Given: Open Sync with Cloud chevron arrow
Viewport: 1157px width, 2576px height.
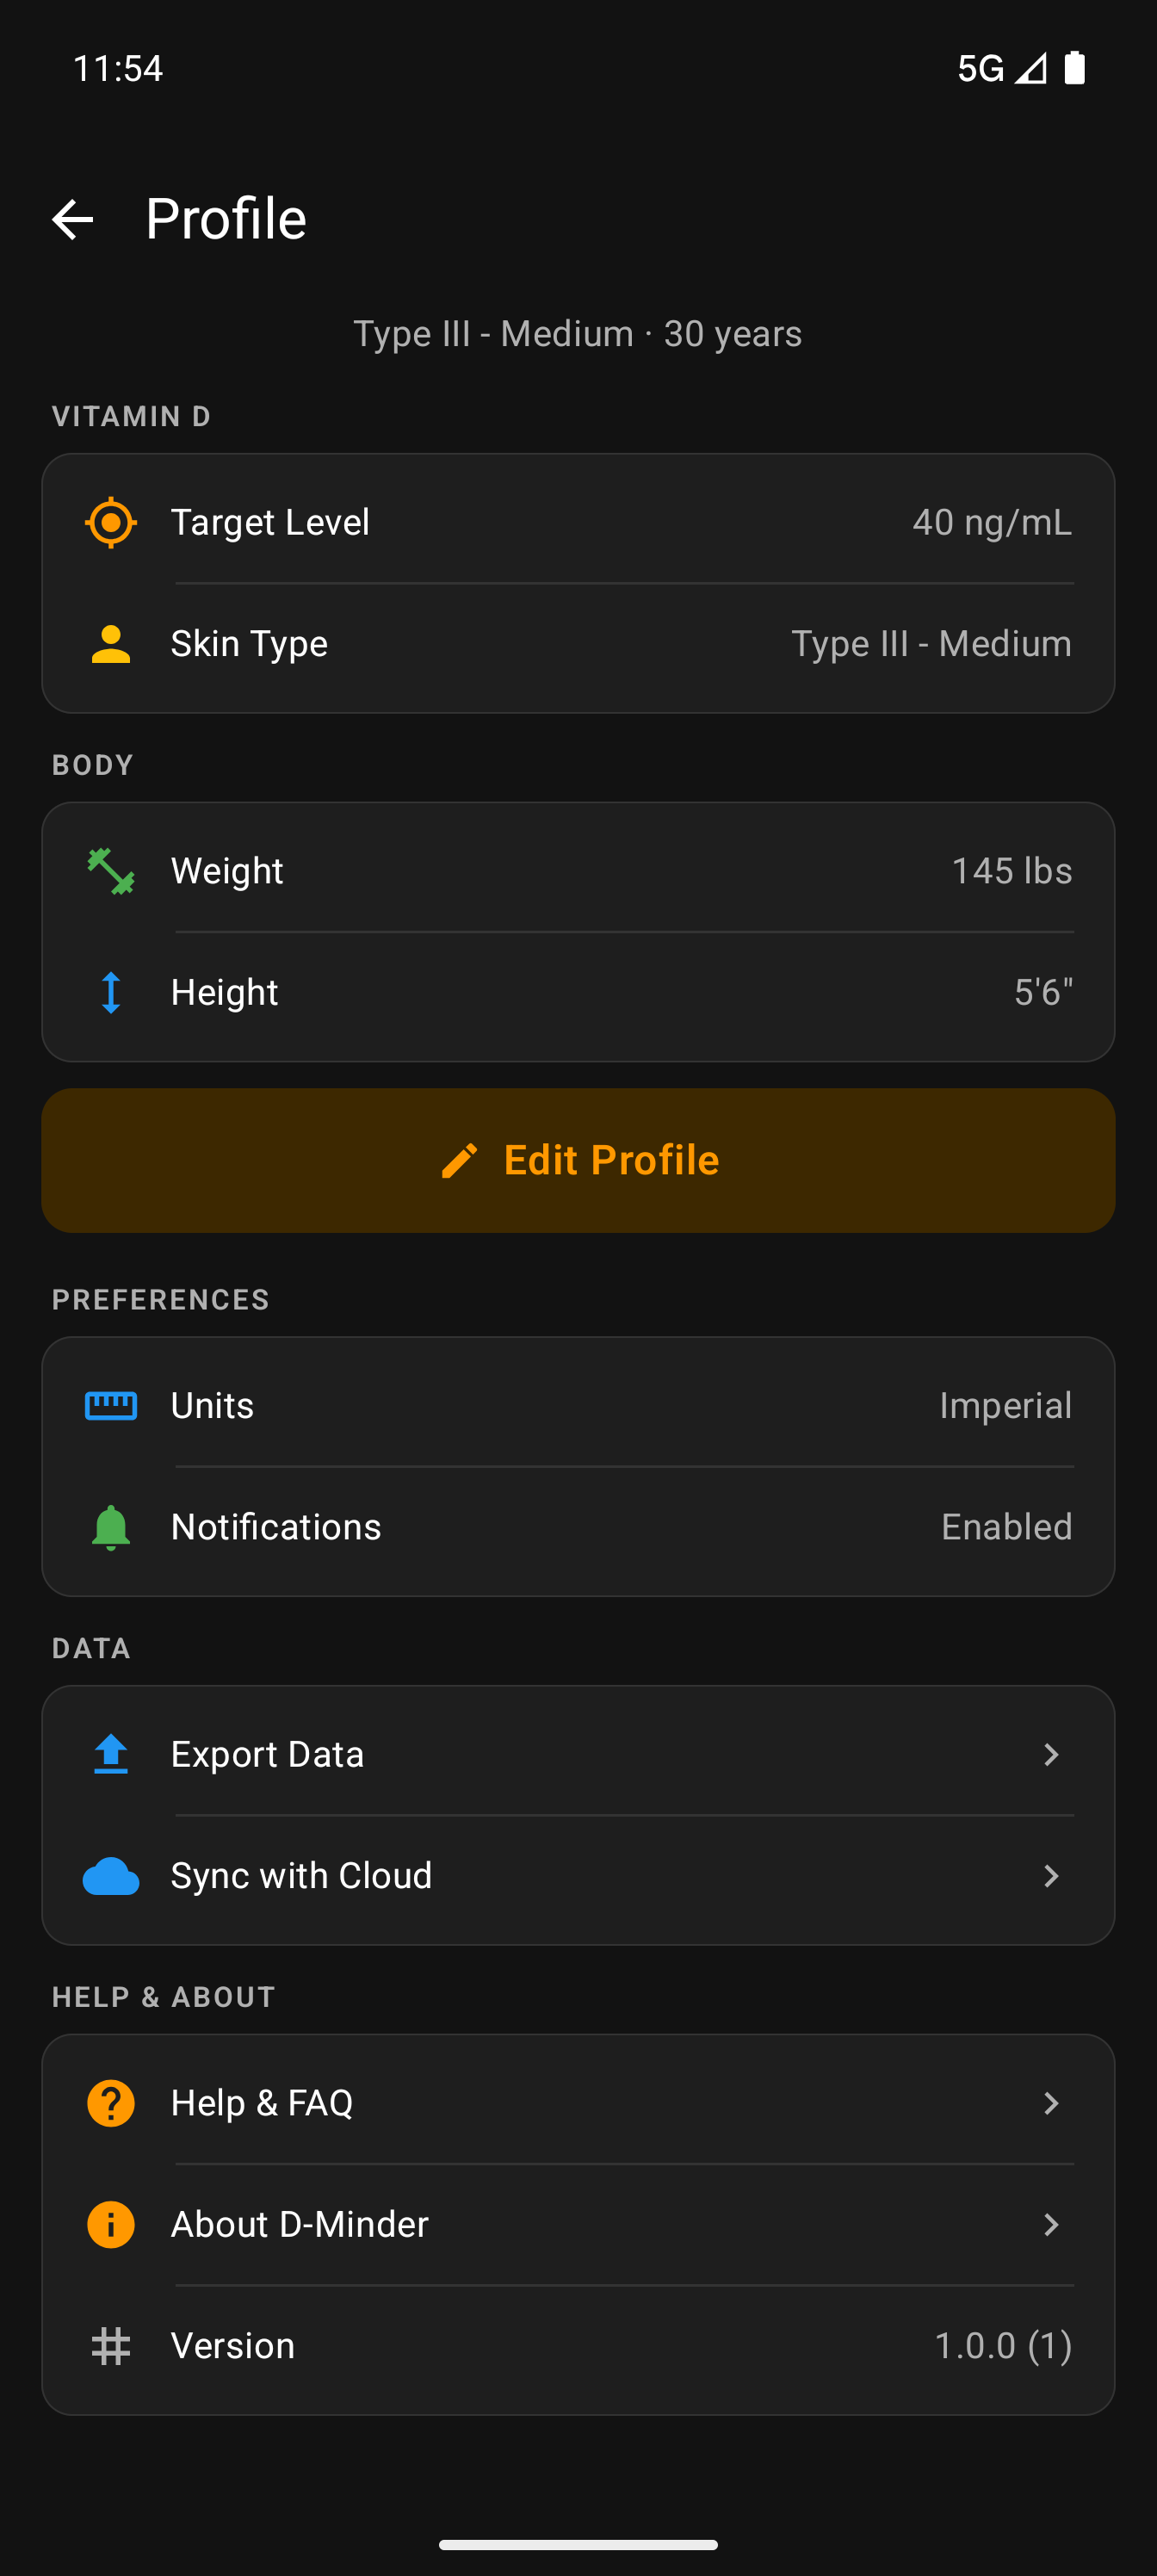Looking at the screenshot, I should (x=1050, y=1876).
